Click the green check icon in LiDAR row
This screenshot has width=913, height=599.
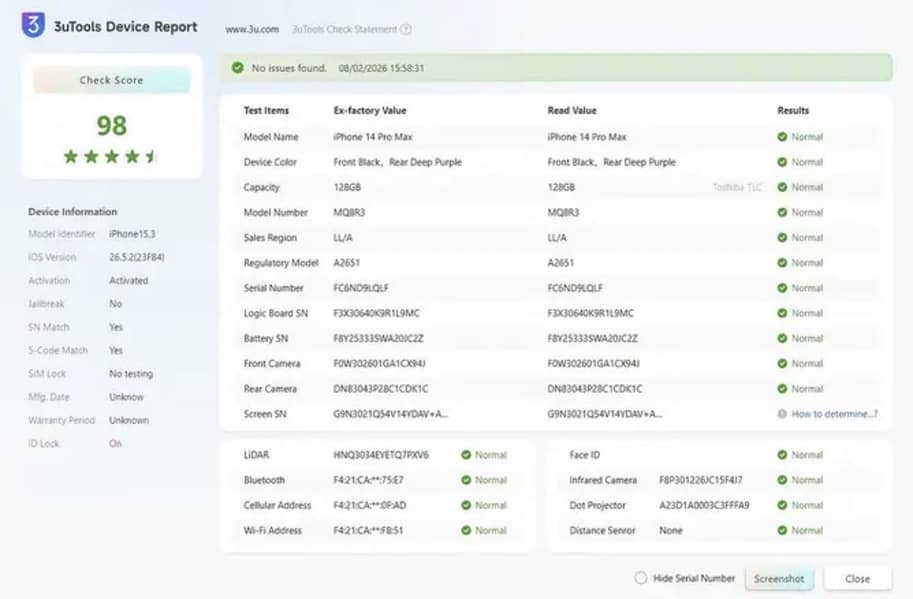(466, 455)
